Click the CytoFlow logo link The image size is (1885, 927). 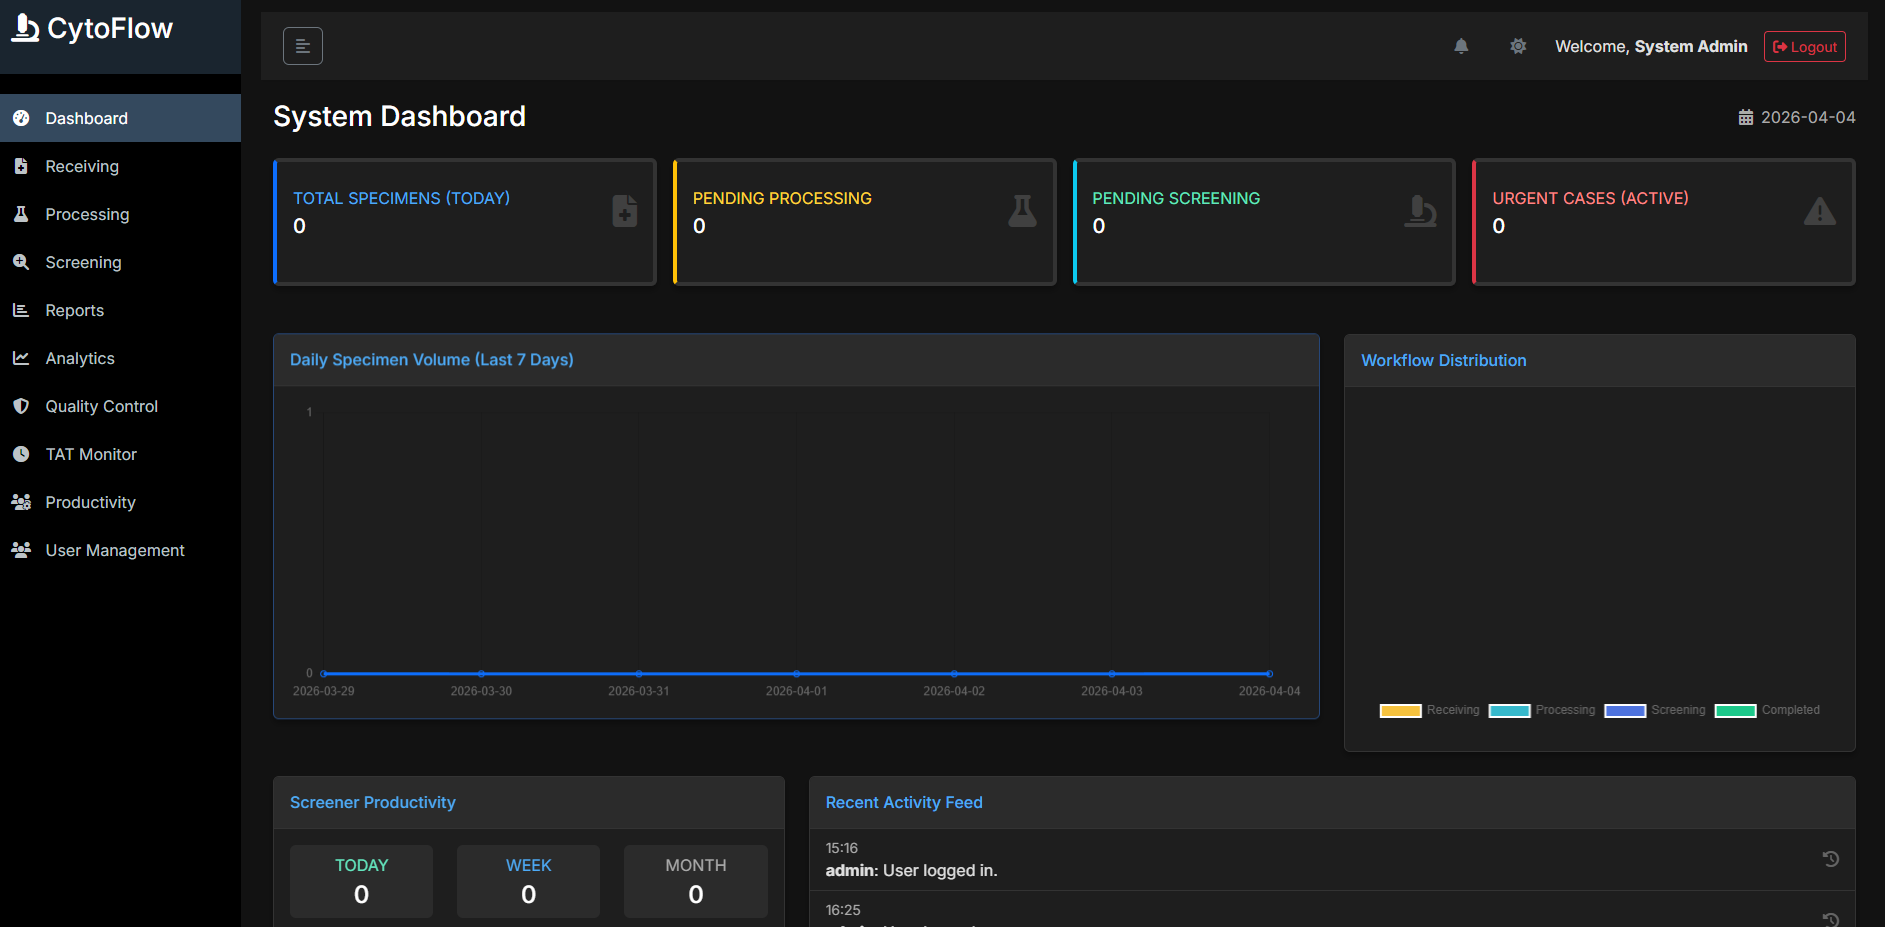coord(93,29)
